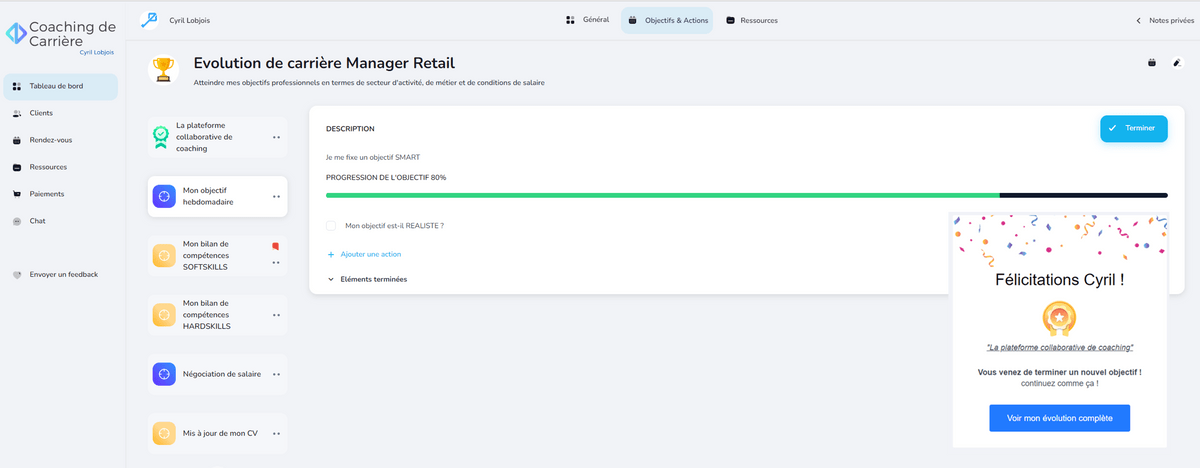The image size is (1200, 468).
Task: Click the Général tab grid icon
Action: click(569, 20)
